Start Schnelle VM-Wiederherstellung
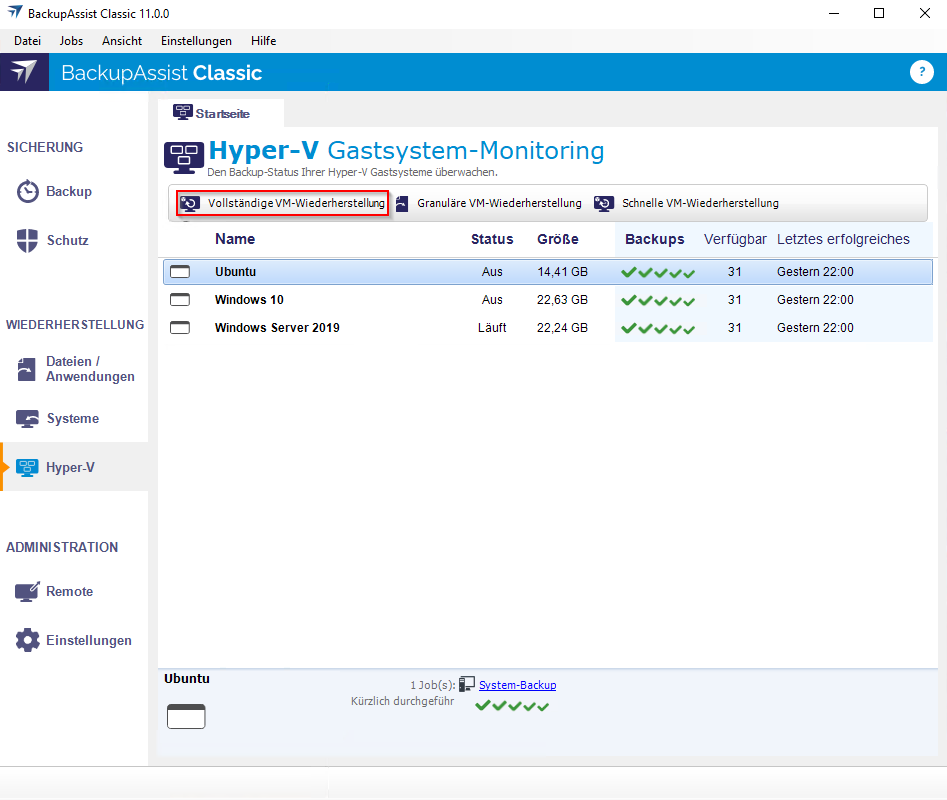 (687, 203)
